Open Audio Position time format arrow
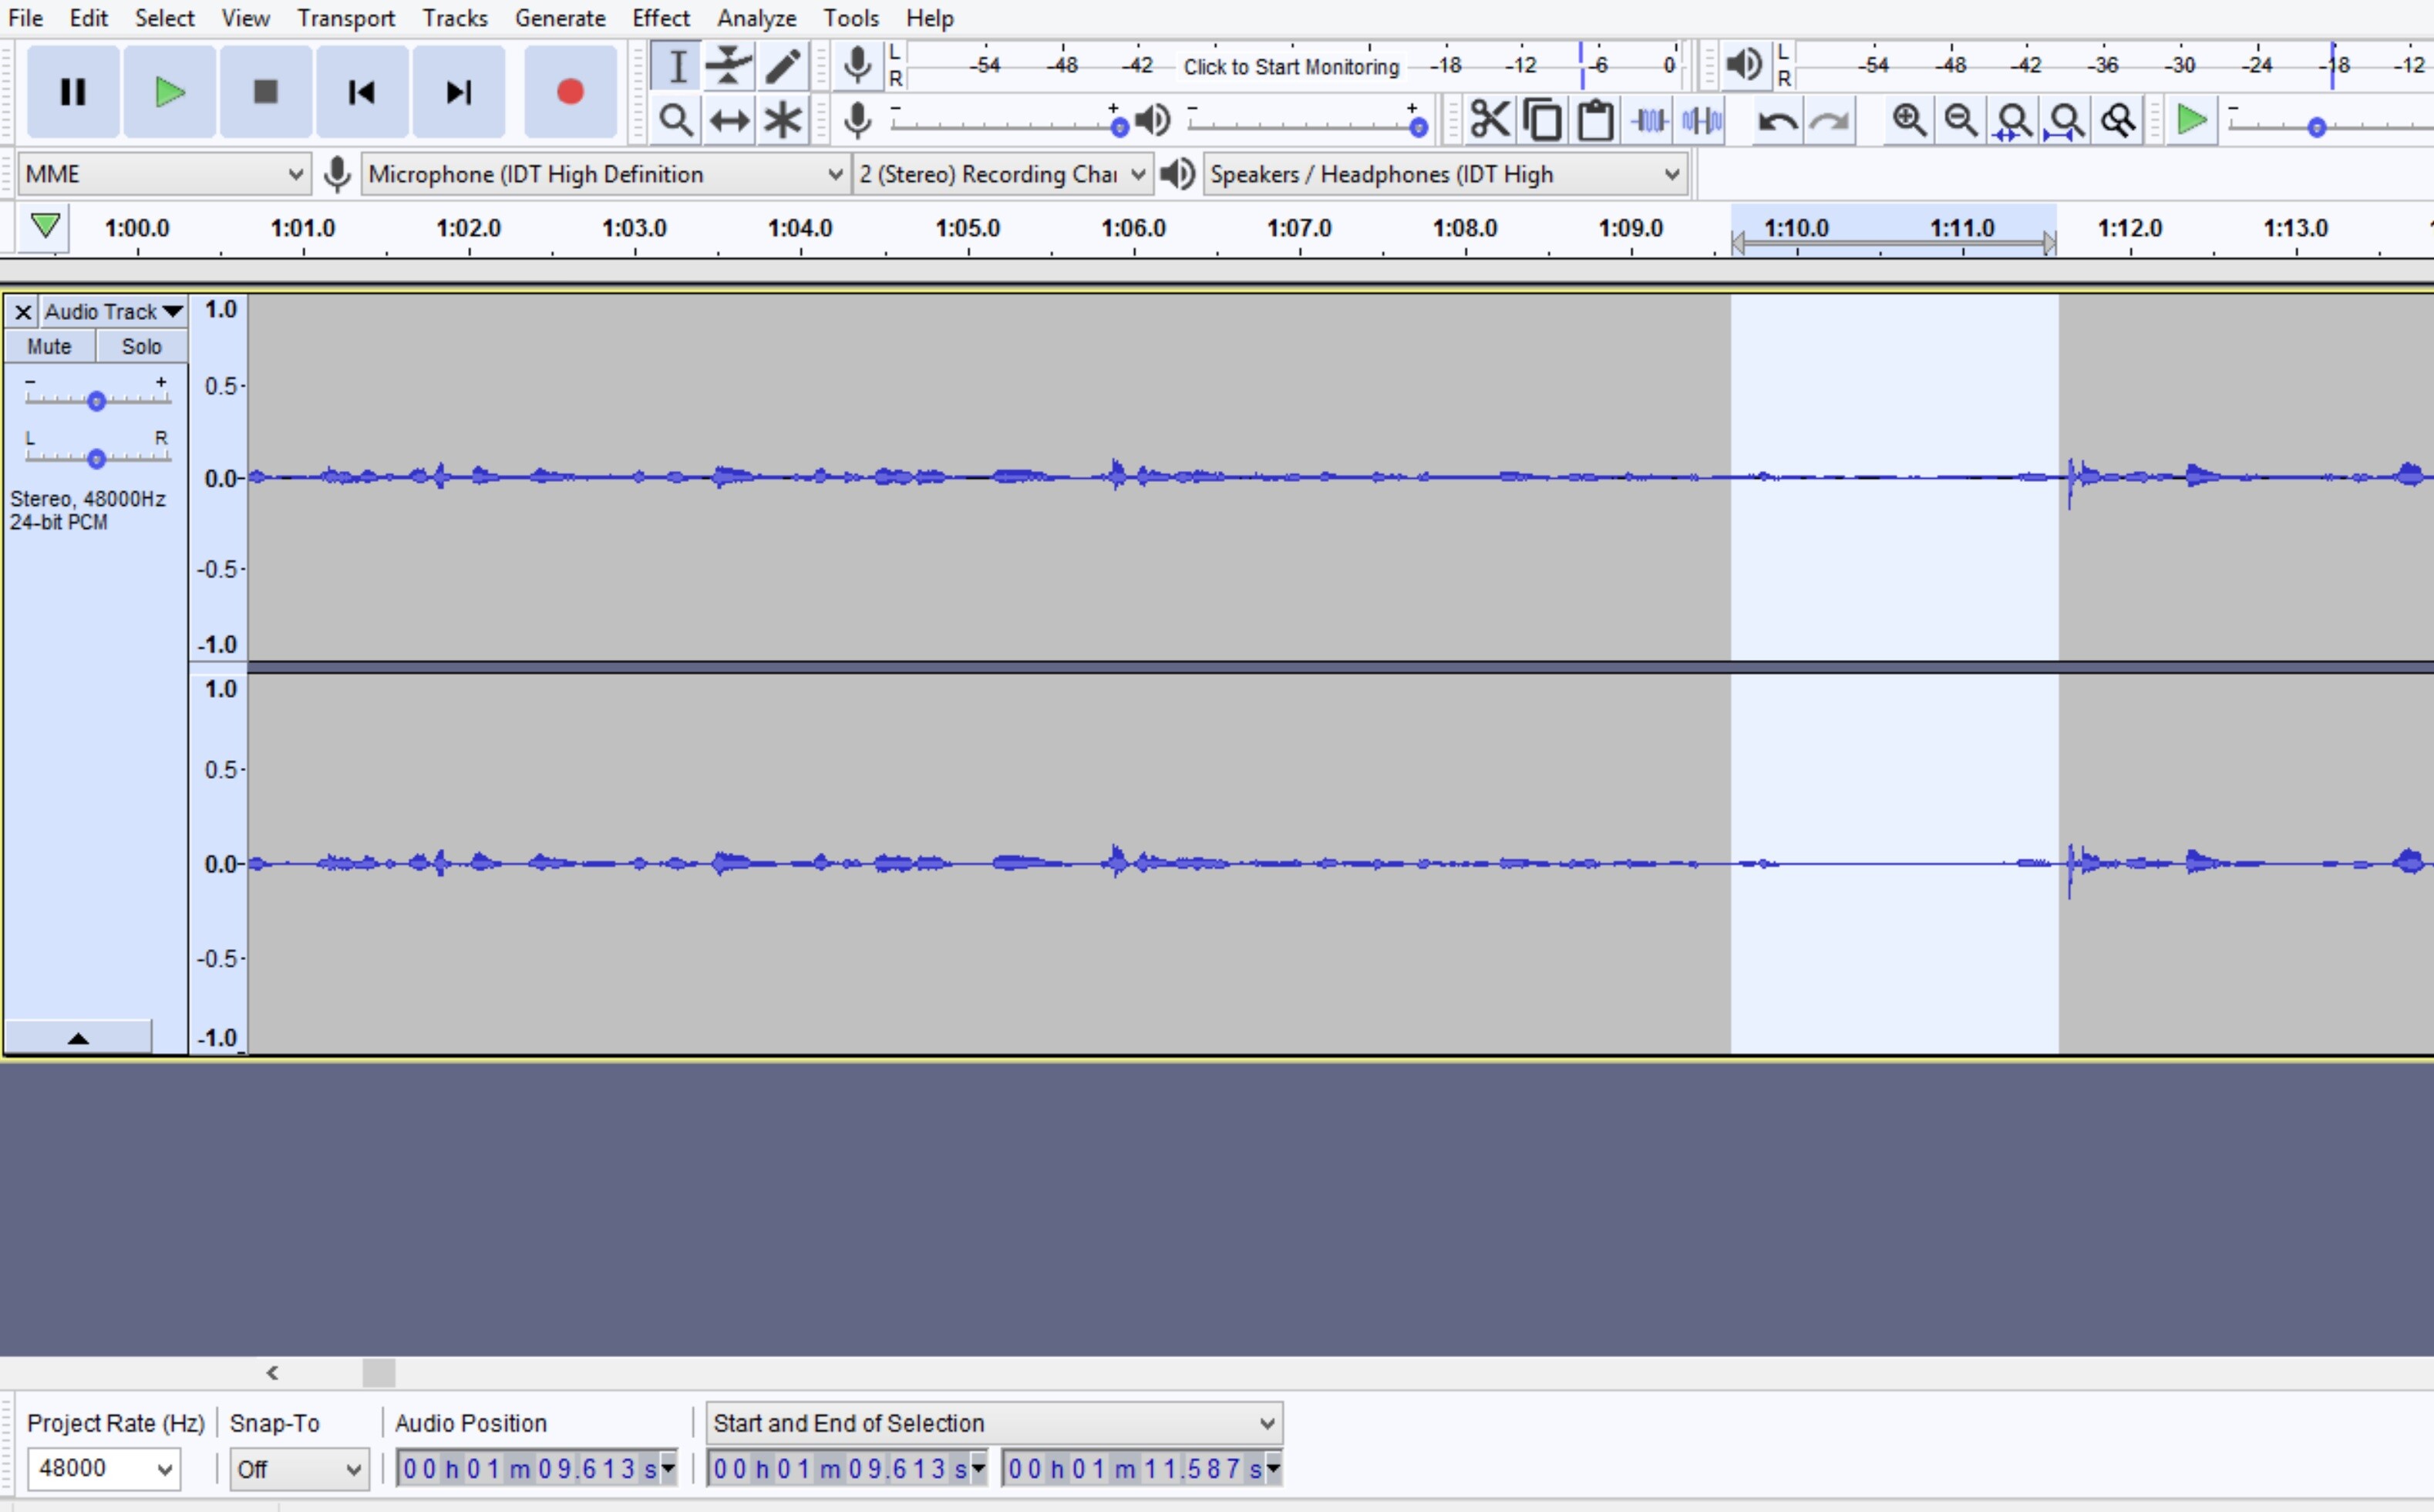The height and width of the screenshot is (1512, 2434). click(668, 1468)
